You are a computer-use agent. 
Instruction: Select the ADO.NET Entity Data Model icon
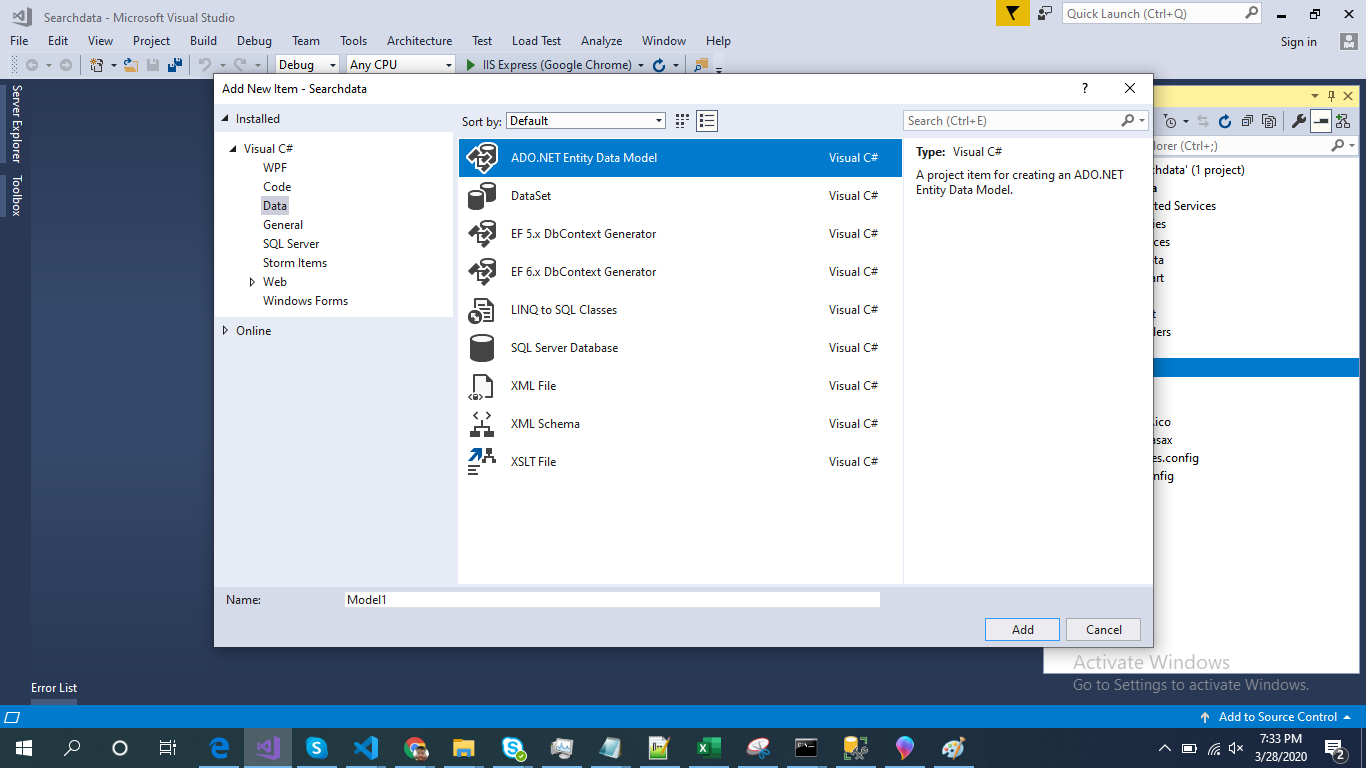pyautogui.click(x=482, y=158)
